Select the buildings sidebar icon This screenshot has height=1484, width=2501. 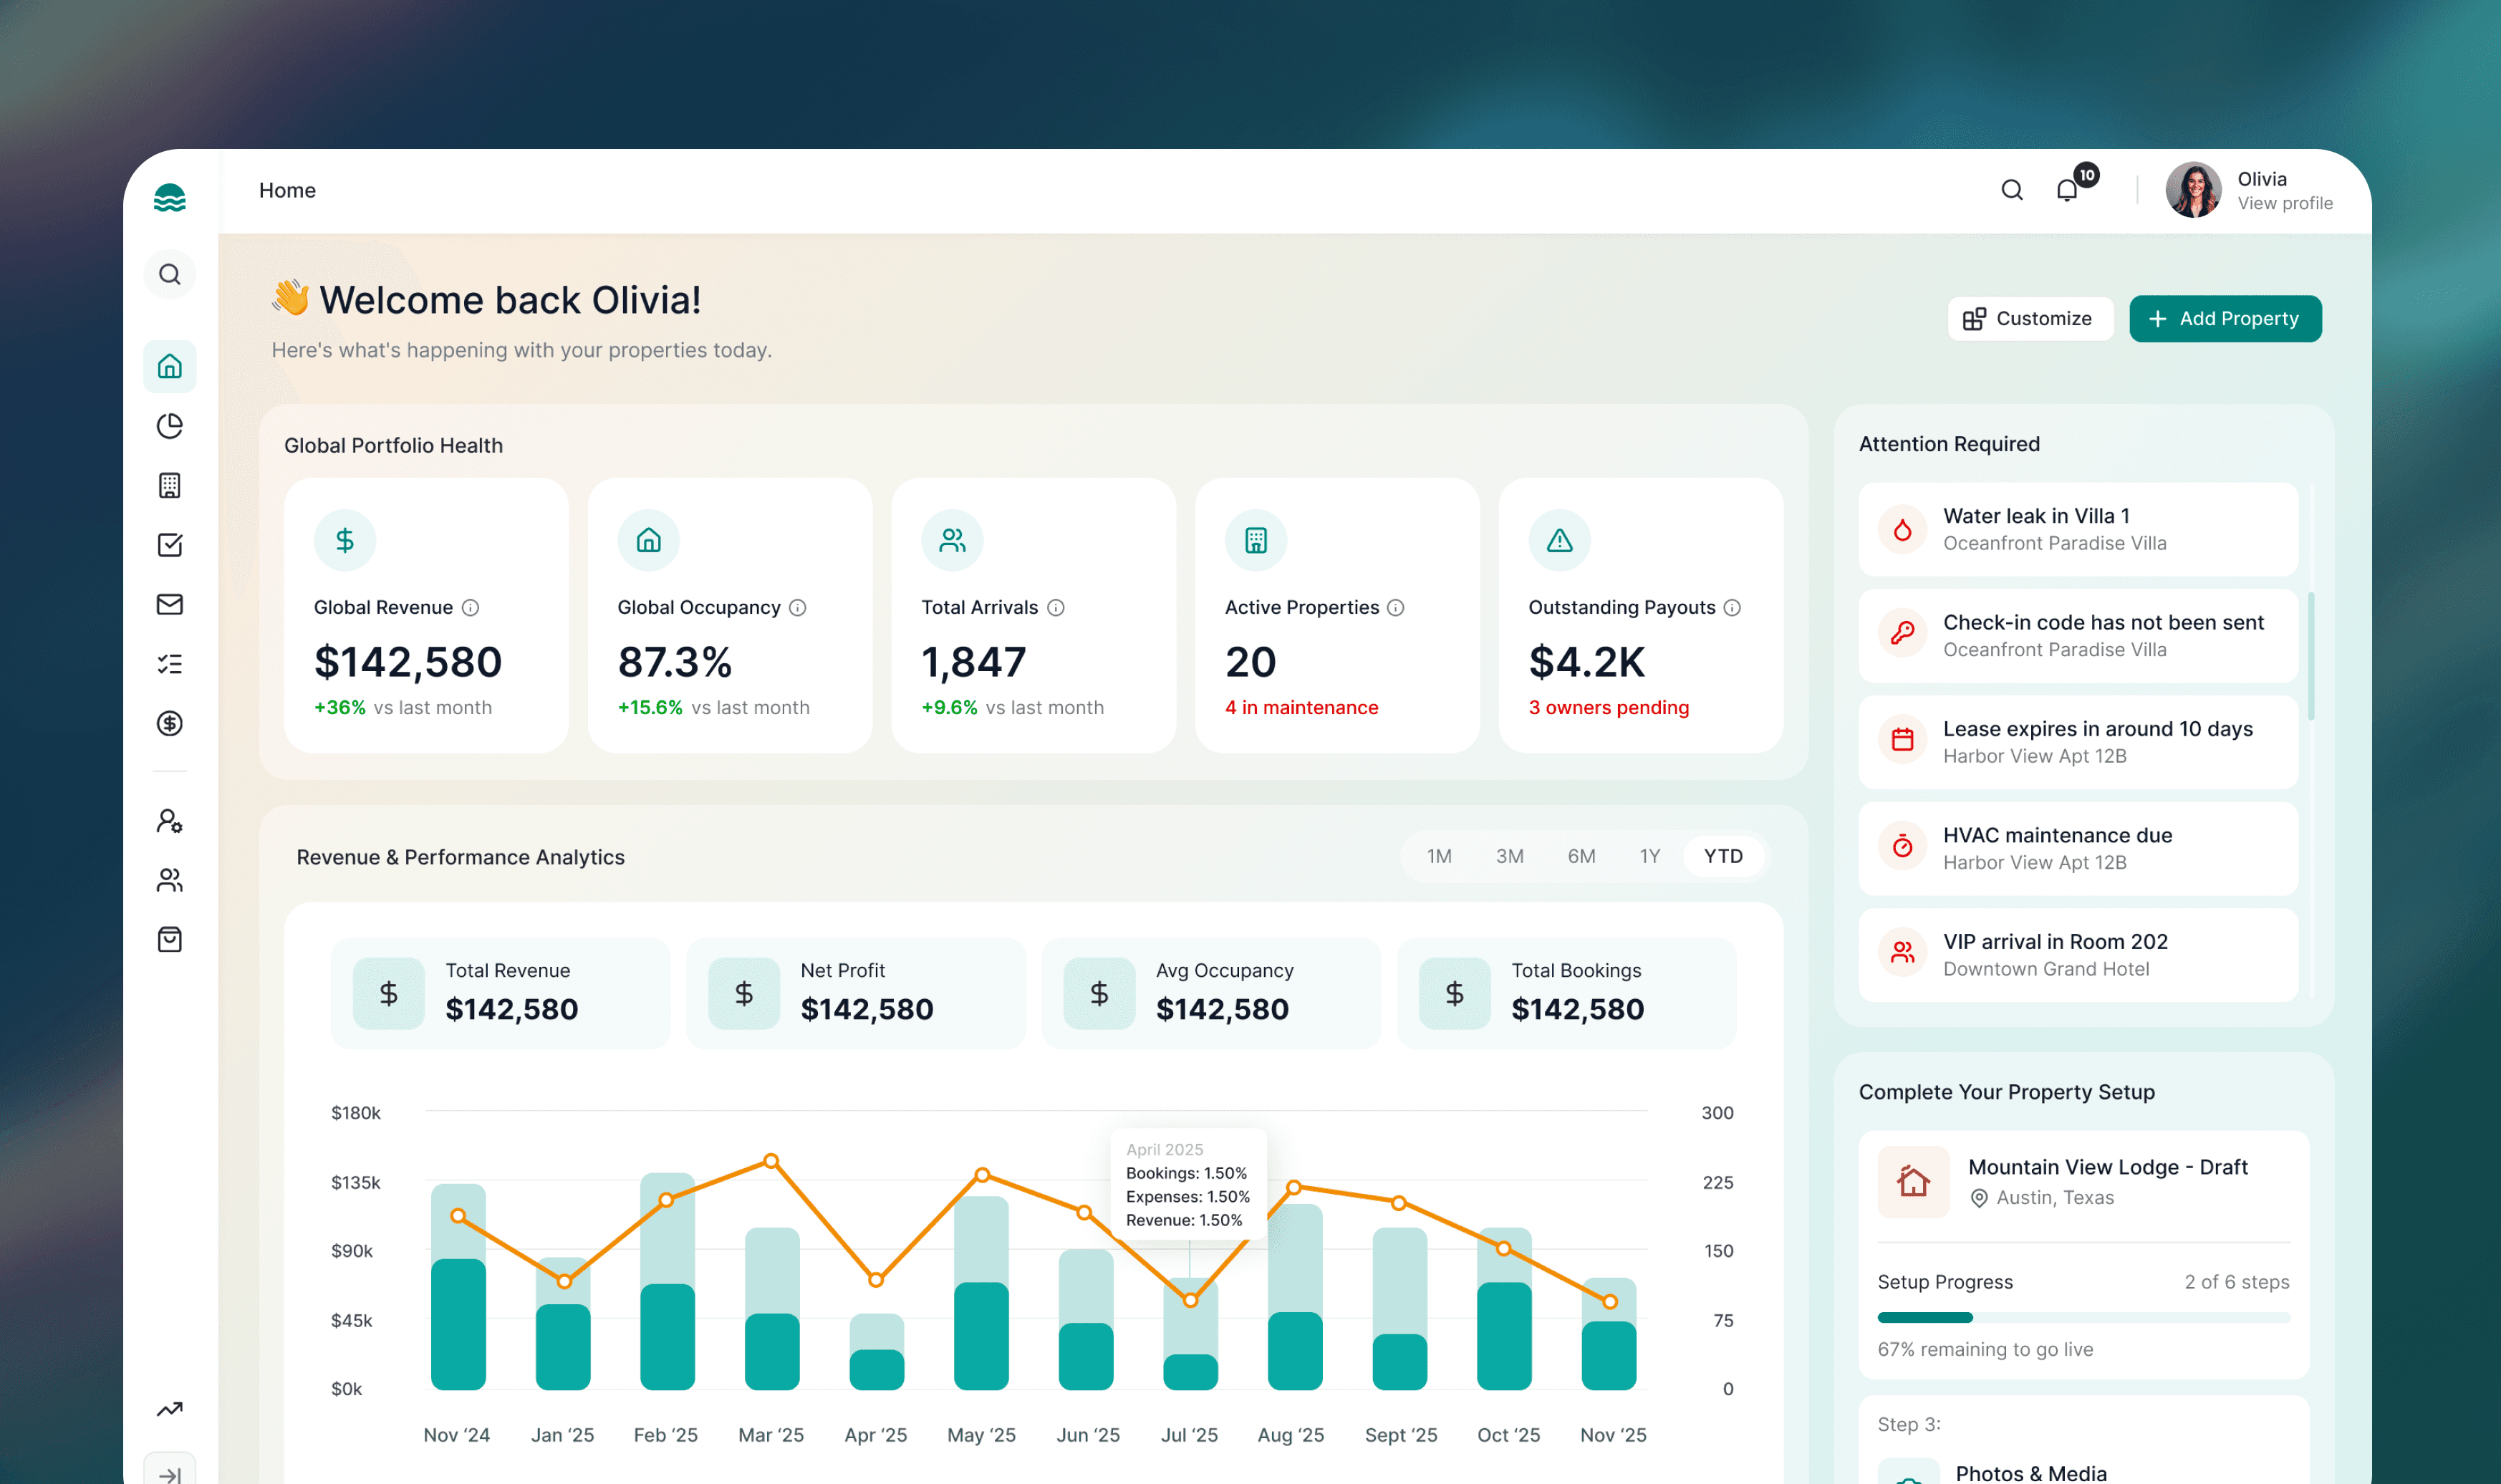170,486
